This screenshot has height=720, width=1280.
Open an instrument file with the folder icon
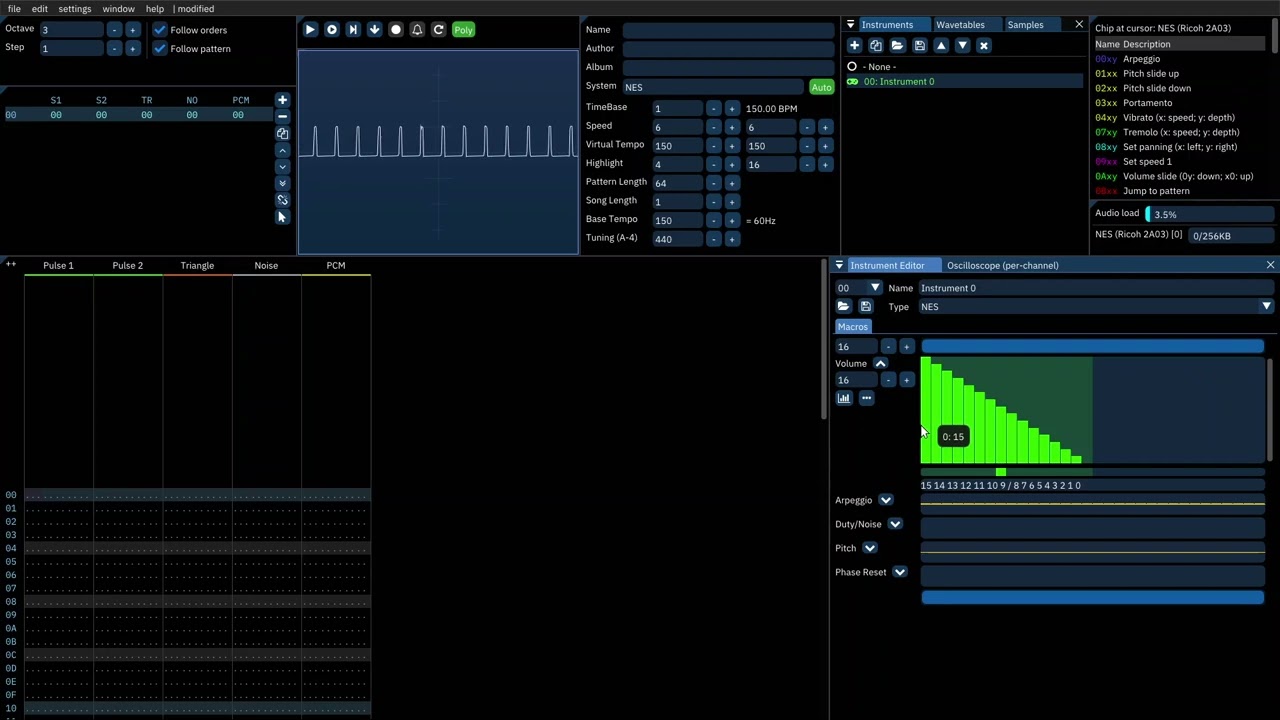pos(897,46)
